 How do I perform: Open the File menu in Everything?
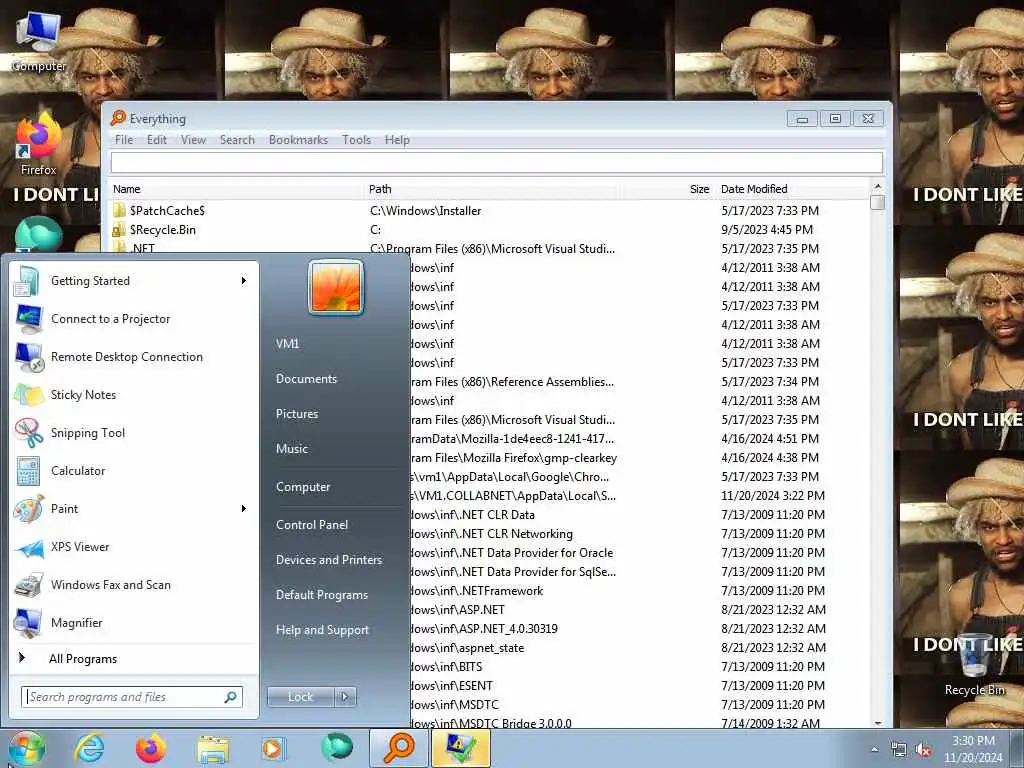coord(124,140)
